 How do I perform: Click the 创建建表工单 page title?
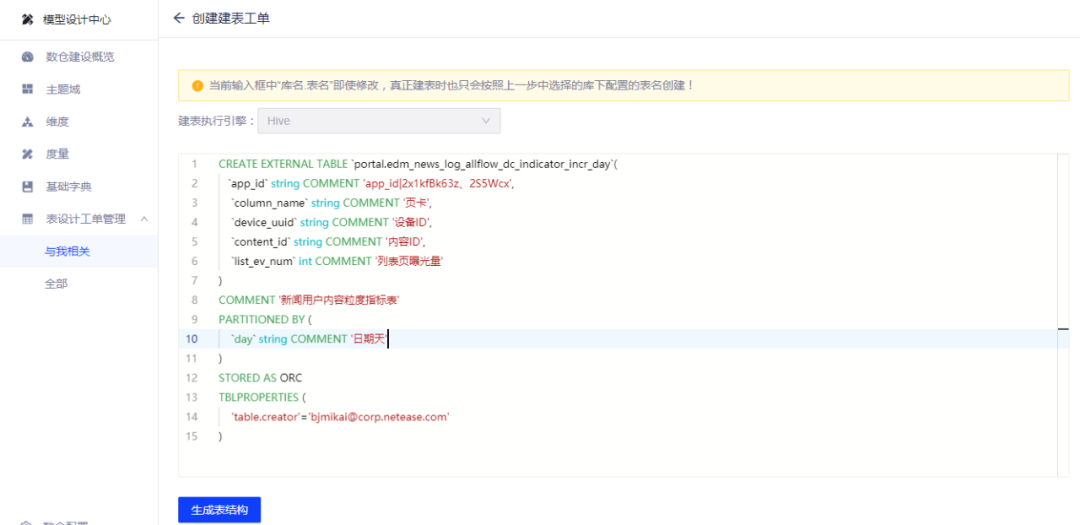click(231, 19)
